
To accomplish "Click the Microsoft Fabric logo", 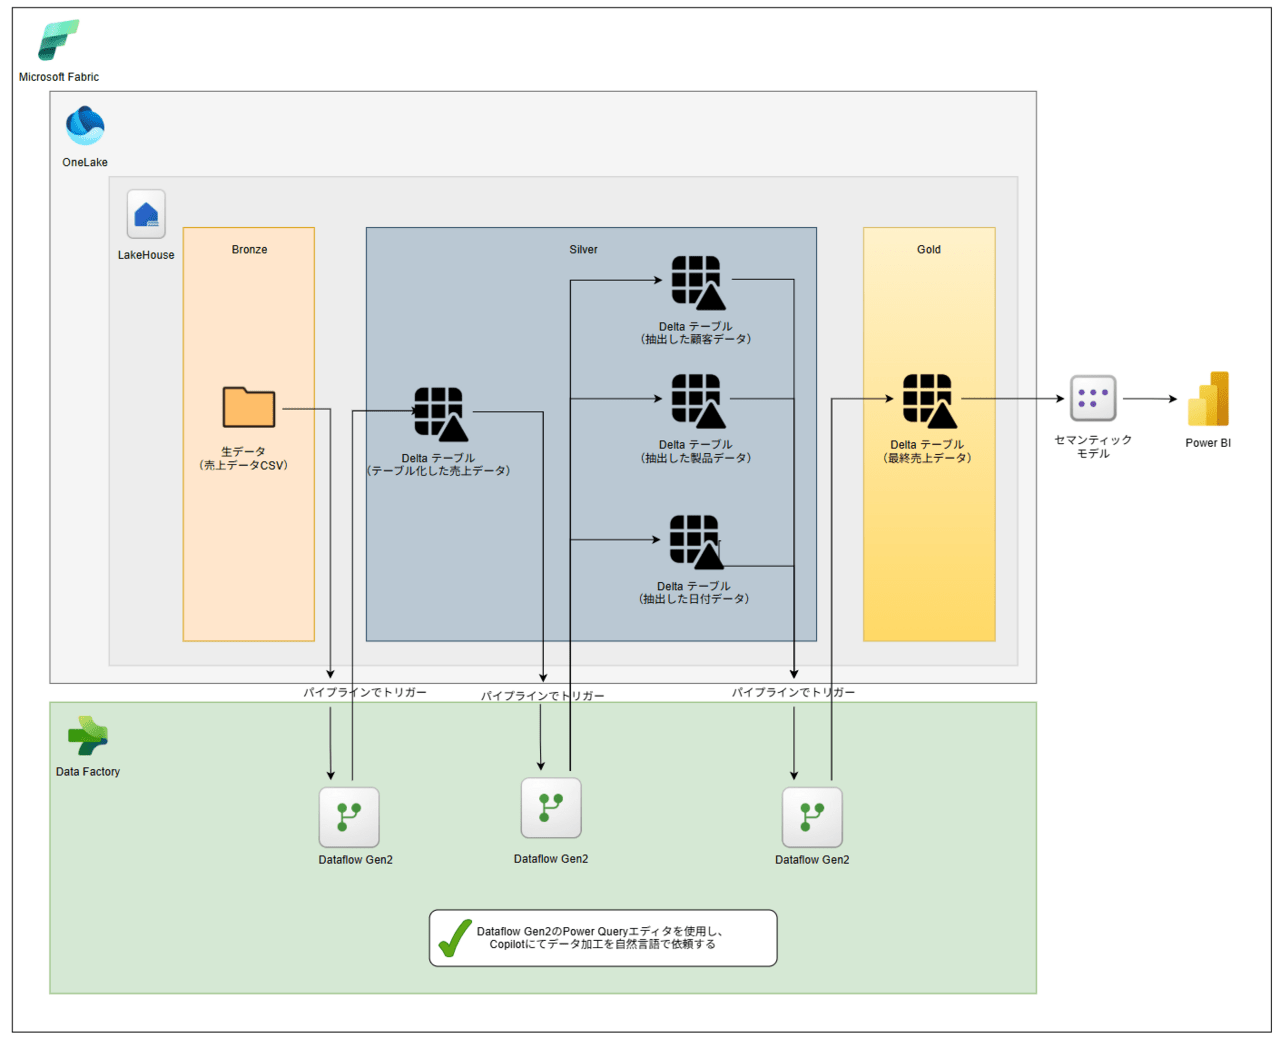I will click(58, 40).
